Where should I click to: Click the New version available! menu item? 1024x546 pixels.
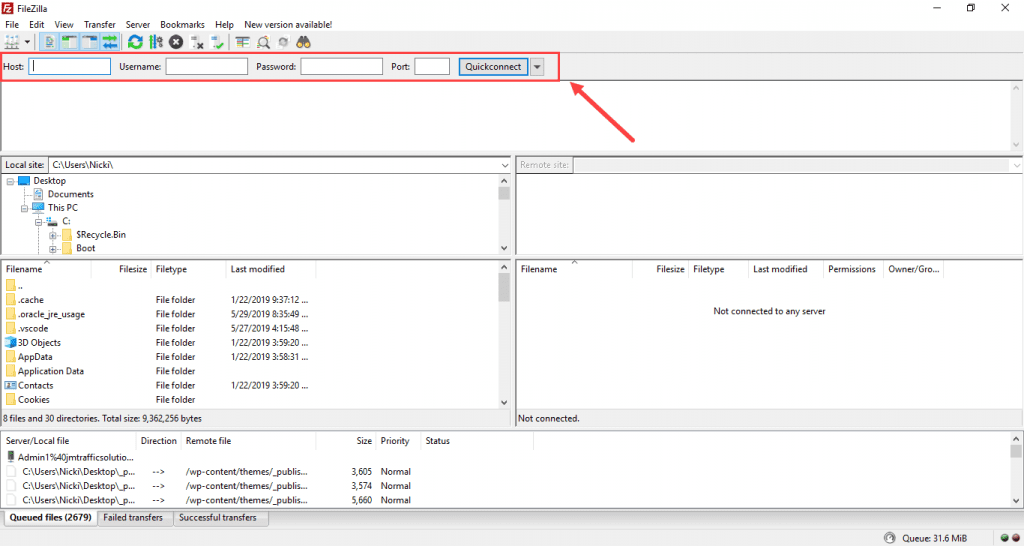tap(288, 24)
